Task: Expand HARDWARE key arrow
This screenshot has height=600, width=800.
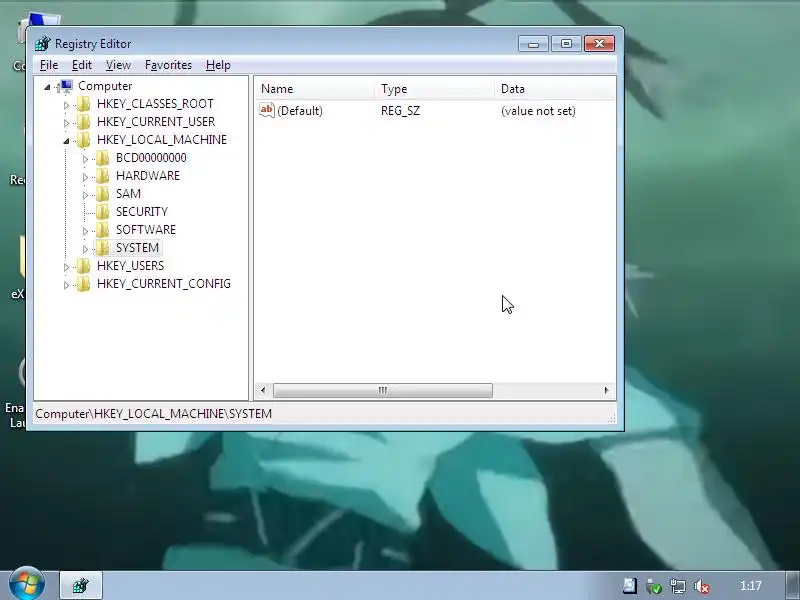Action: coord(85,177)
